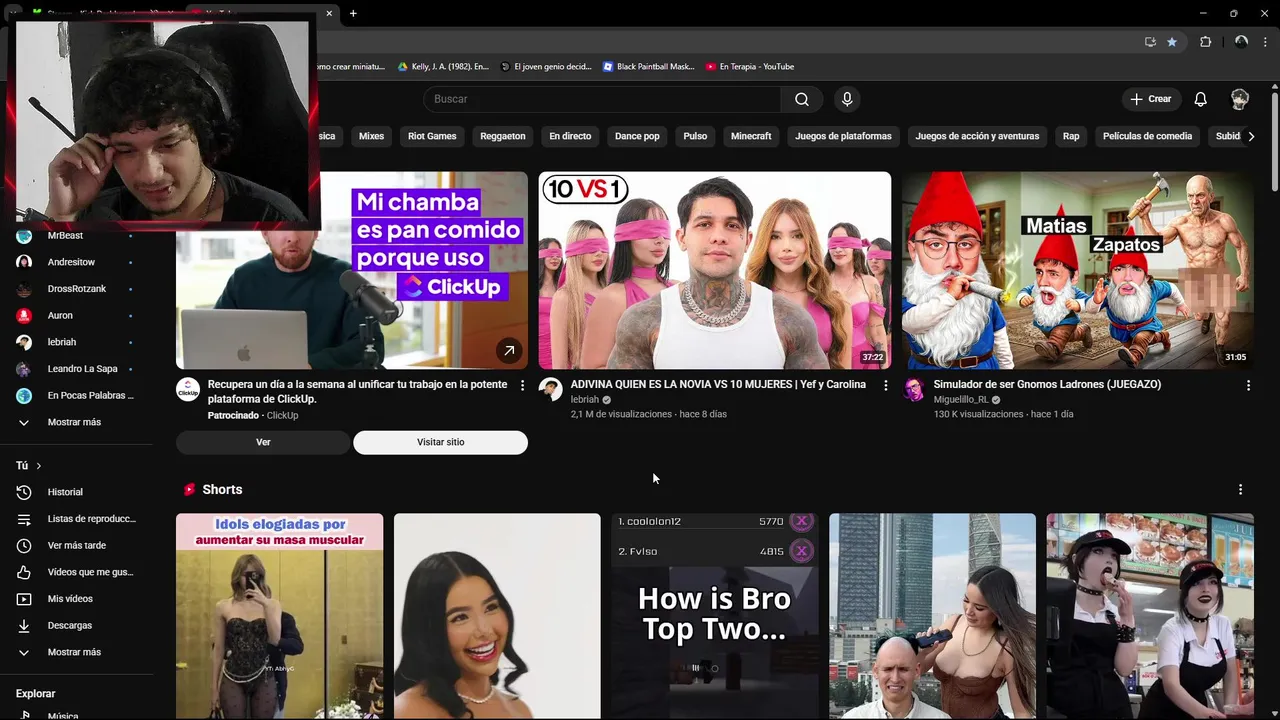Open the Idols elogiadas short

coord(279,616)
